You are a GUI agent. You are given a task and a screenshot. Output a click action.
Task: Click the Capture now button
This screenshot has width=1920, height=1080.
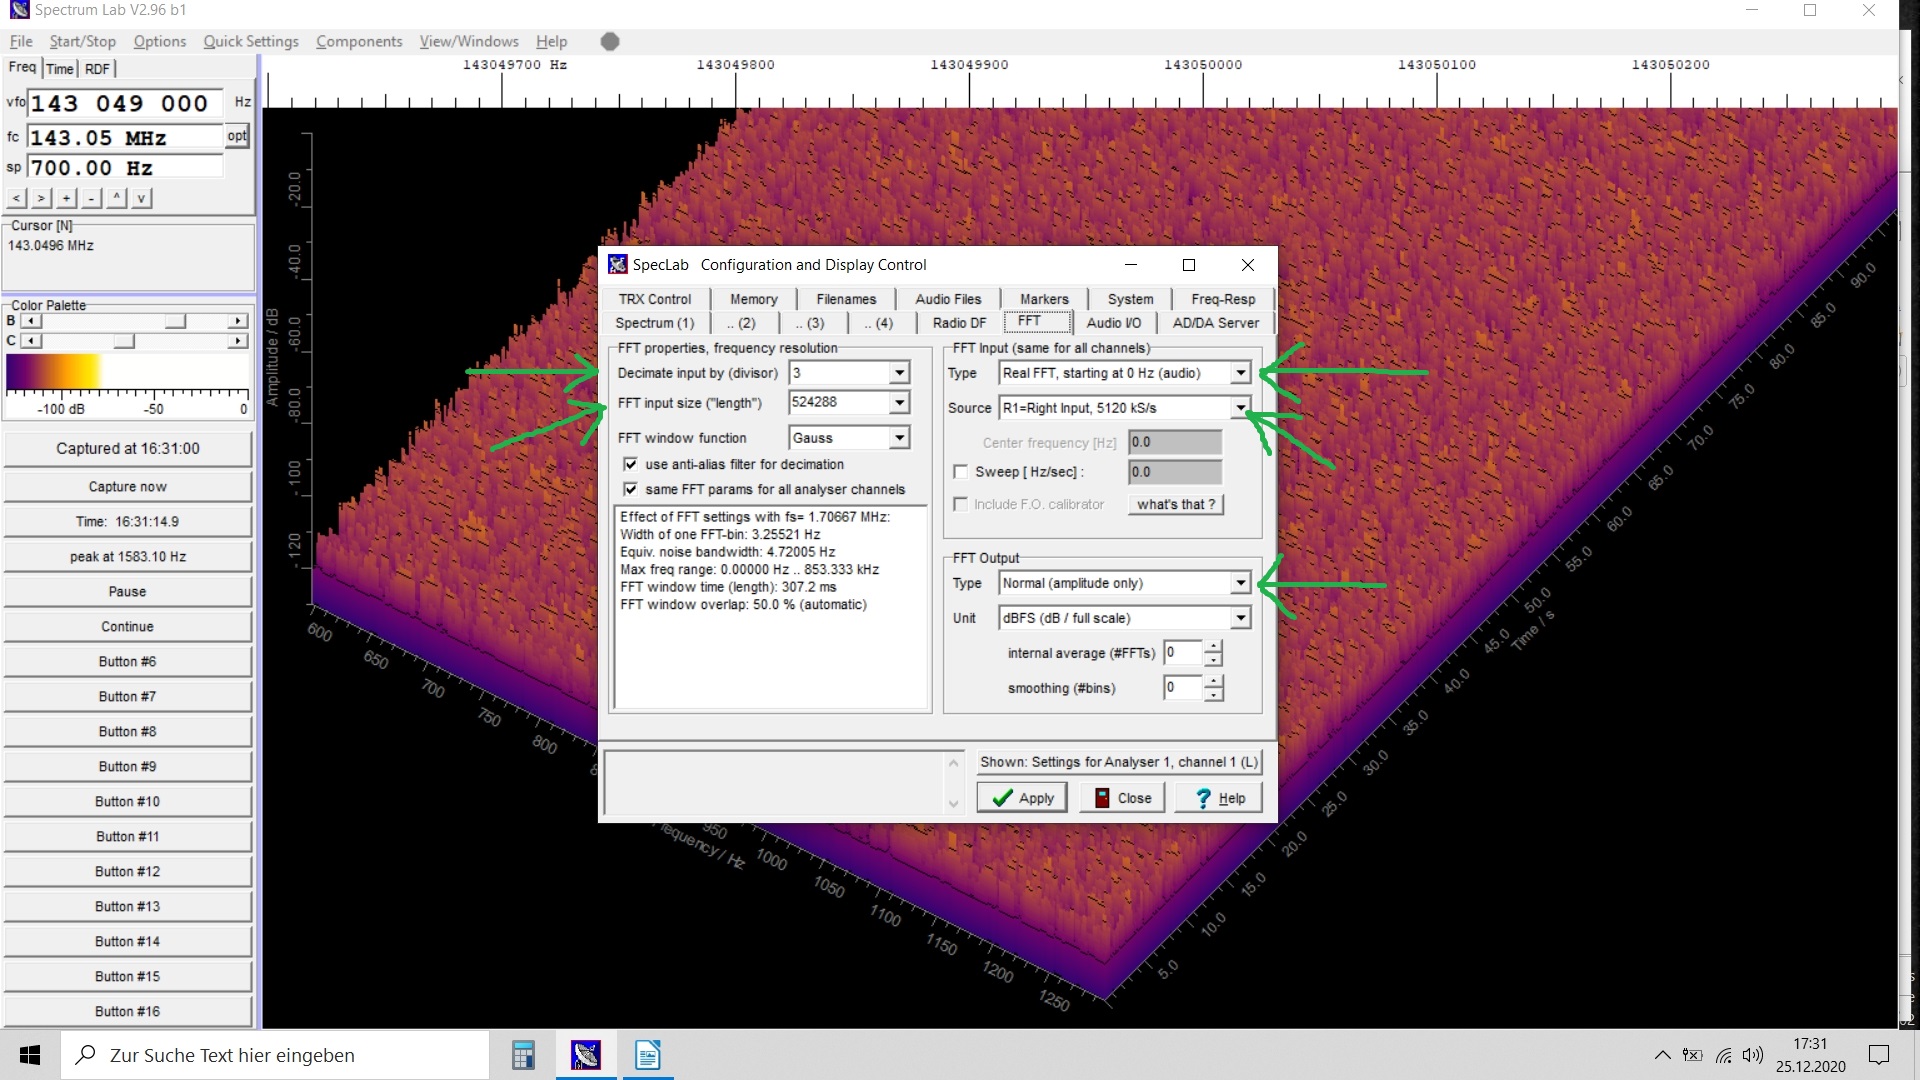128,487
